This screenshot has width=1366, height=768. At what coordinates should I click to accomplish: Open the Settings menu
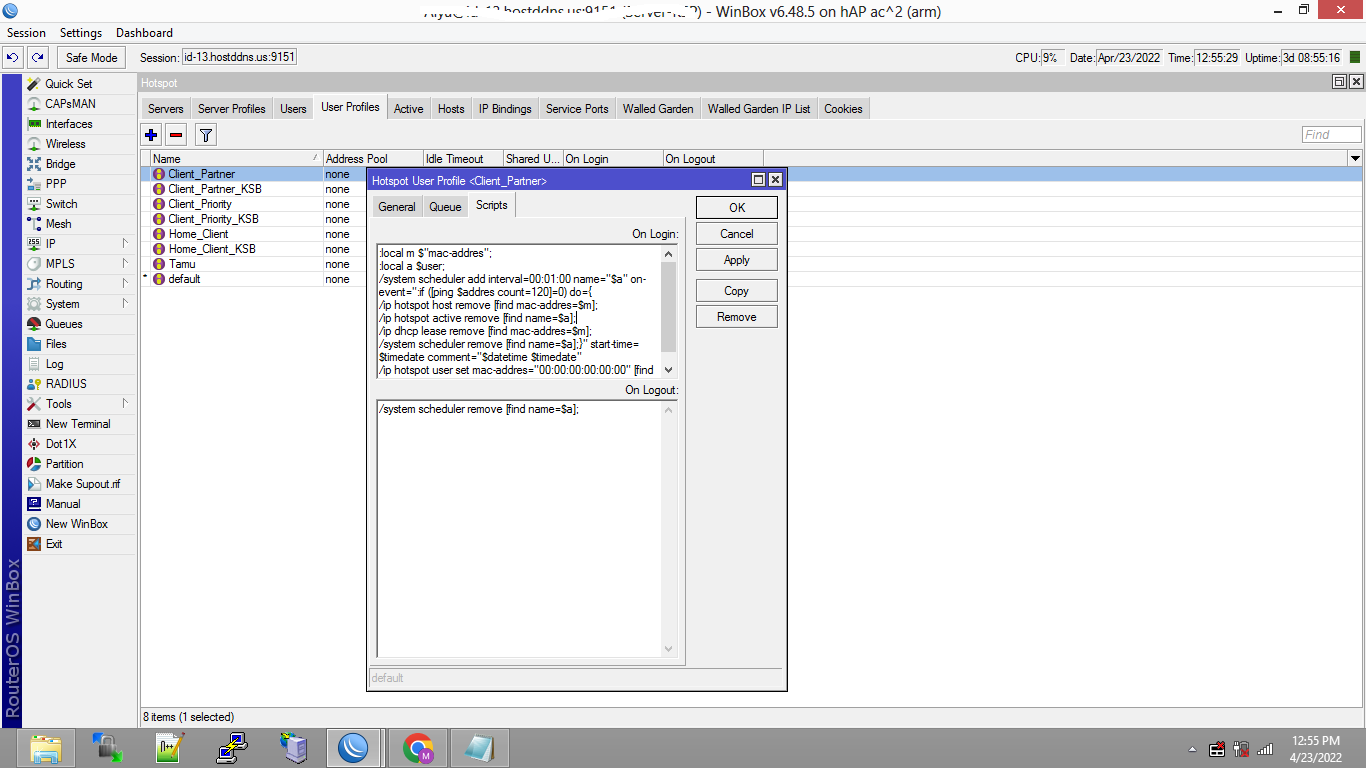point(81,33)
